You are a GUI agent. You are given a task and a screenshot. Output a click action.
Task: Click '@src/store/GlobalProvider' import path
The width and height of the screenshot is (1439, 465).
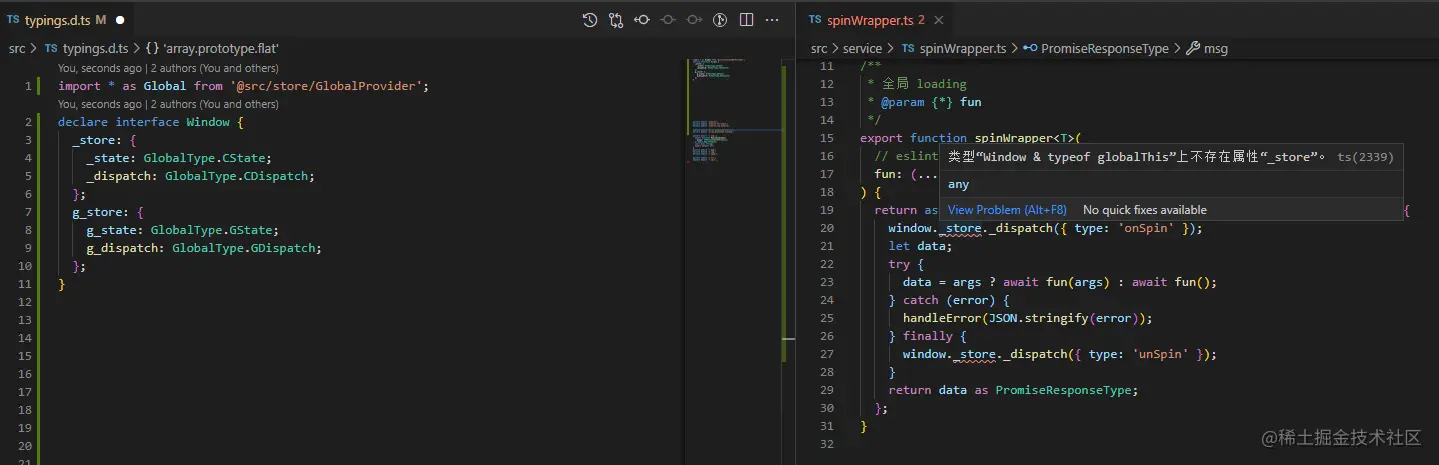click(325, 86)
